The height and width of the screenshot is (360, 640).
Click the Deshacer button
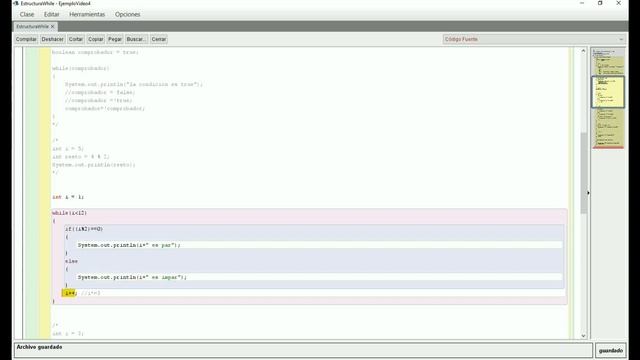coord(53,39)
